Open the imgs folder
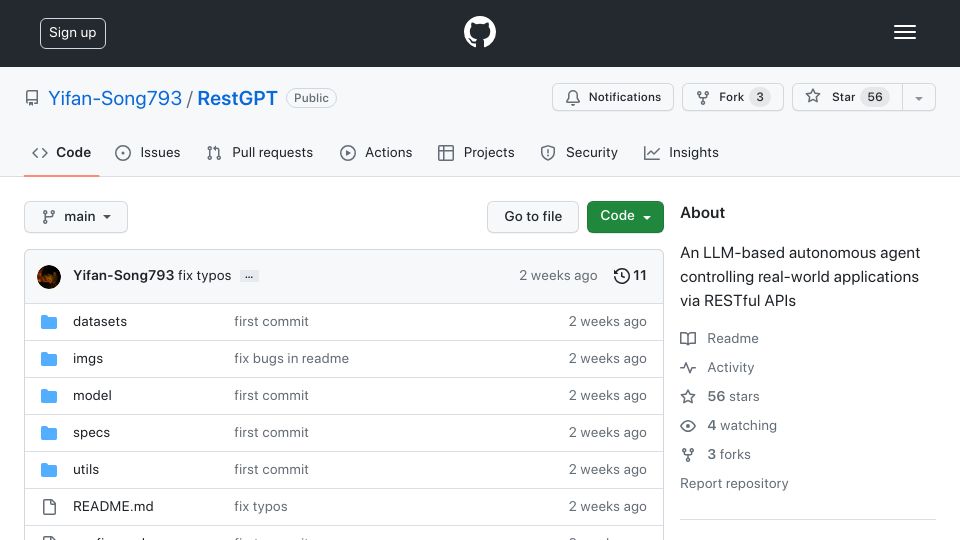 [x=88, y=359]
